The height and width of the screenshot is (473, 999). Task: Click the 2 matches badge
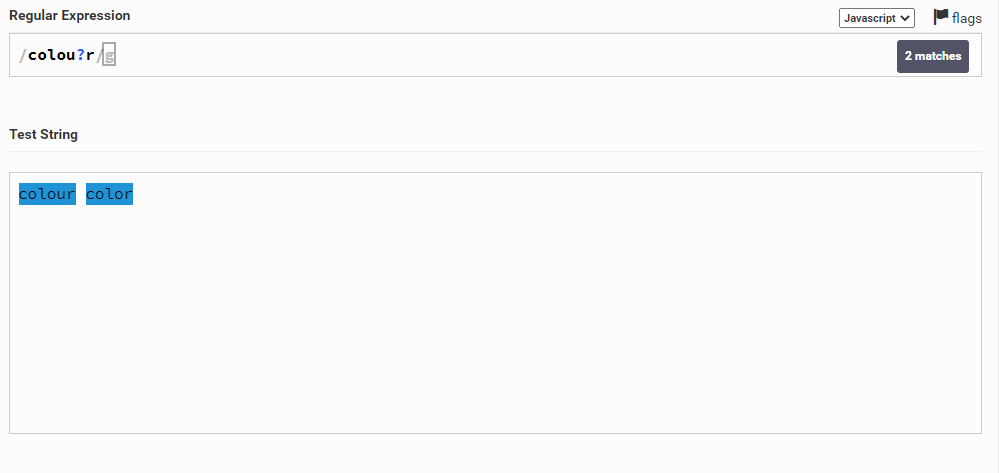933,56
